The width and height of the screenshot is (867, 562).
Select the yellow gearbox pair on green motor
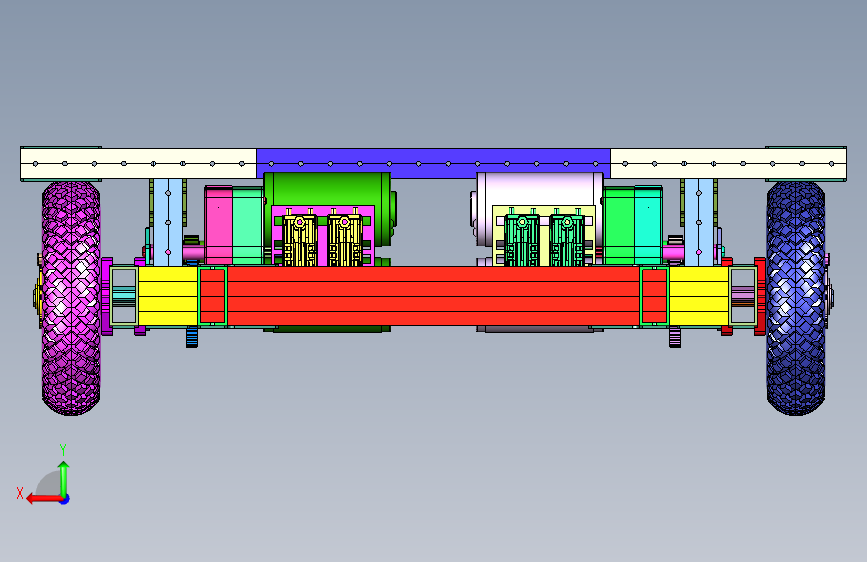click(322, 240)
